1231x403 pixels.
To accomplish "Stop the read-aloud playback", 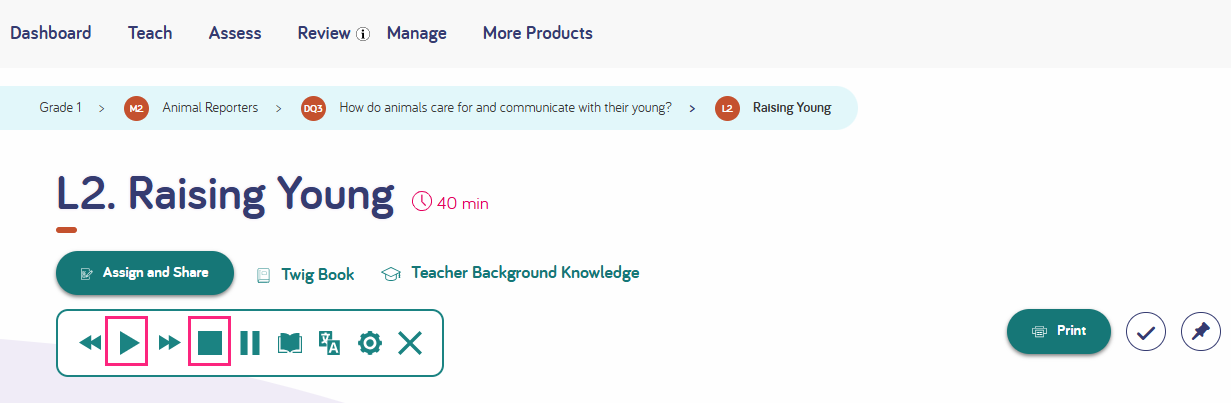I will tap(210, 343).
